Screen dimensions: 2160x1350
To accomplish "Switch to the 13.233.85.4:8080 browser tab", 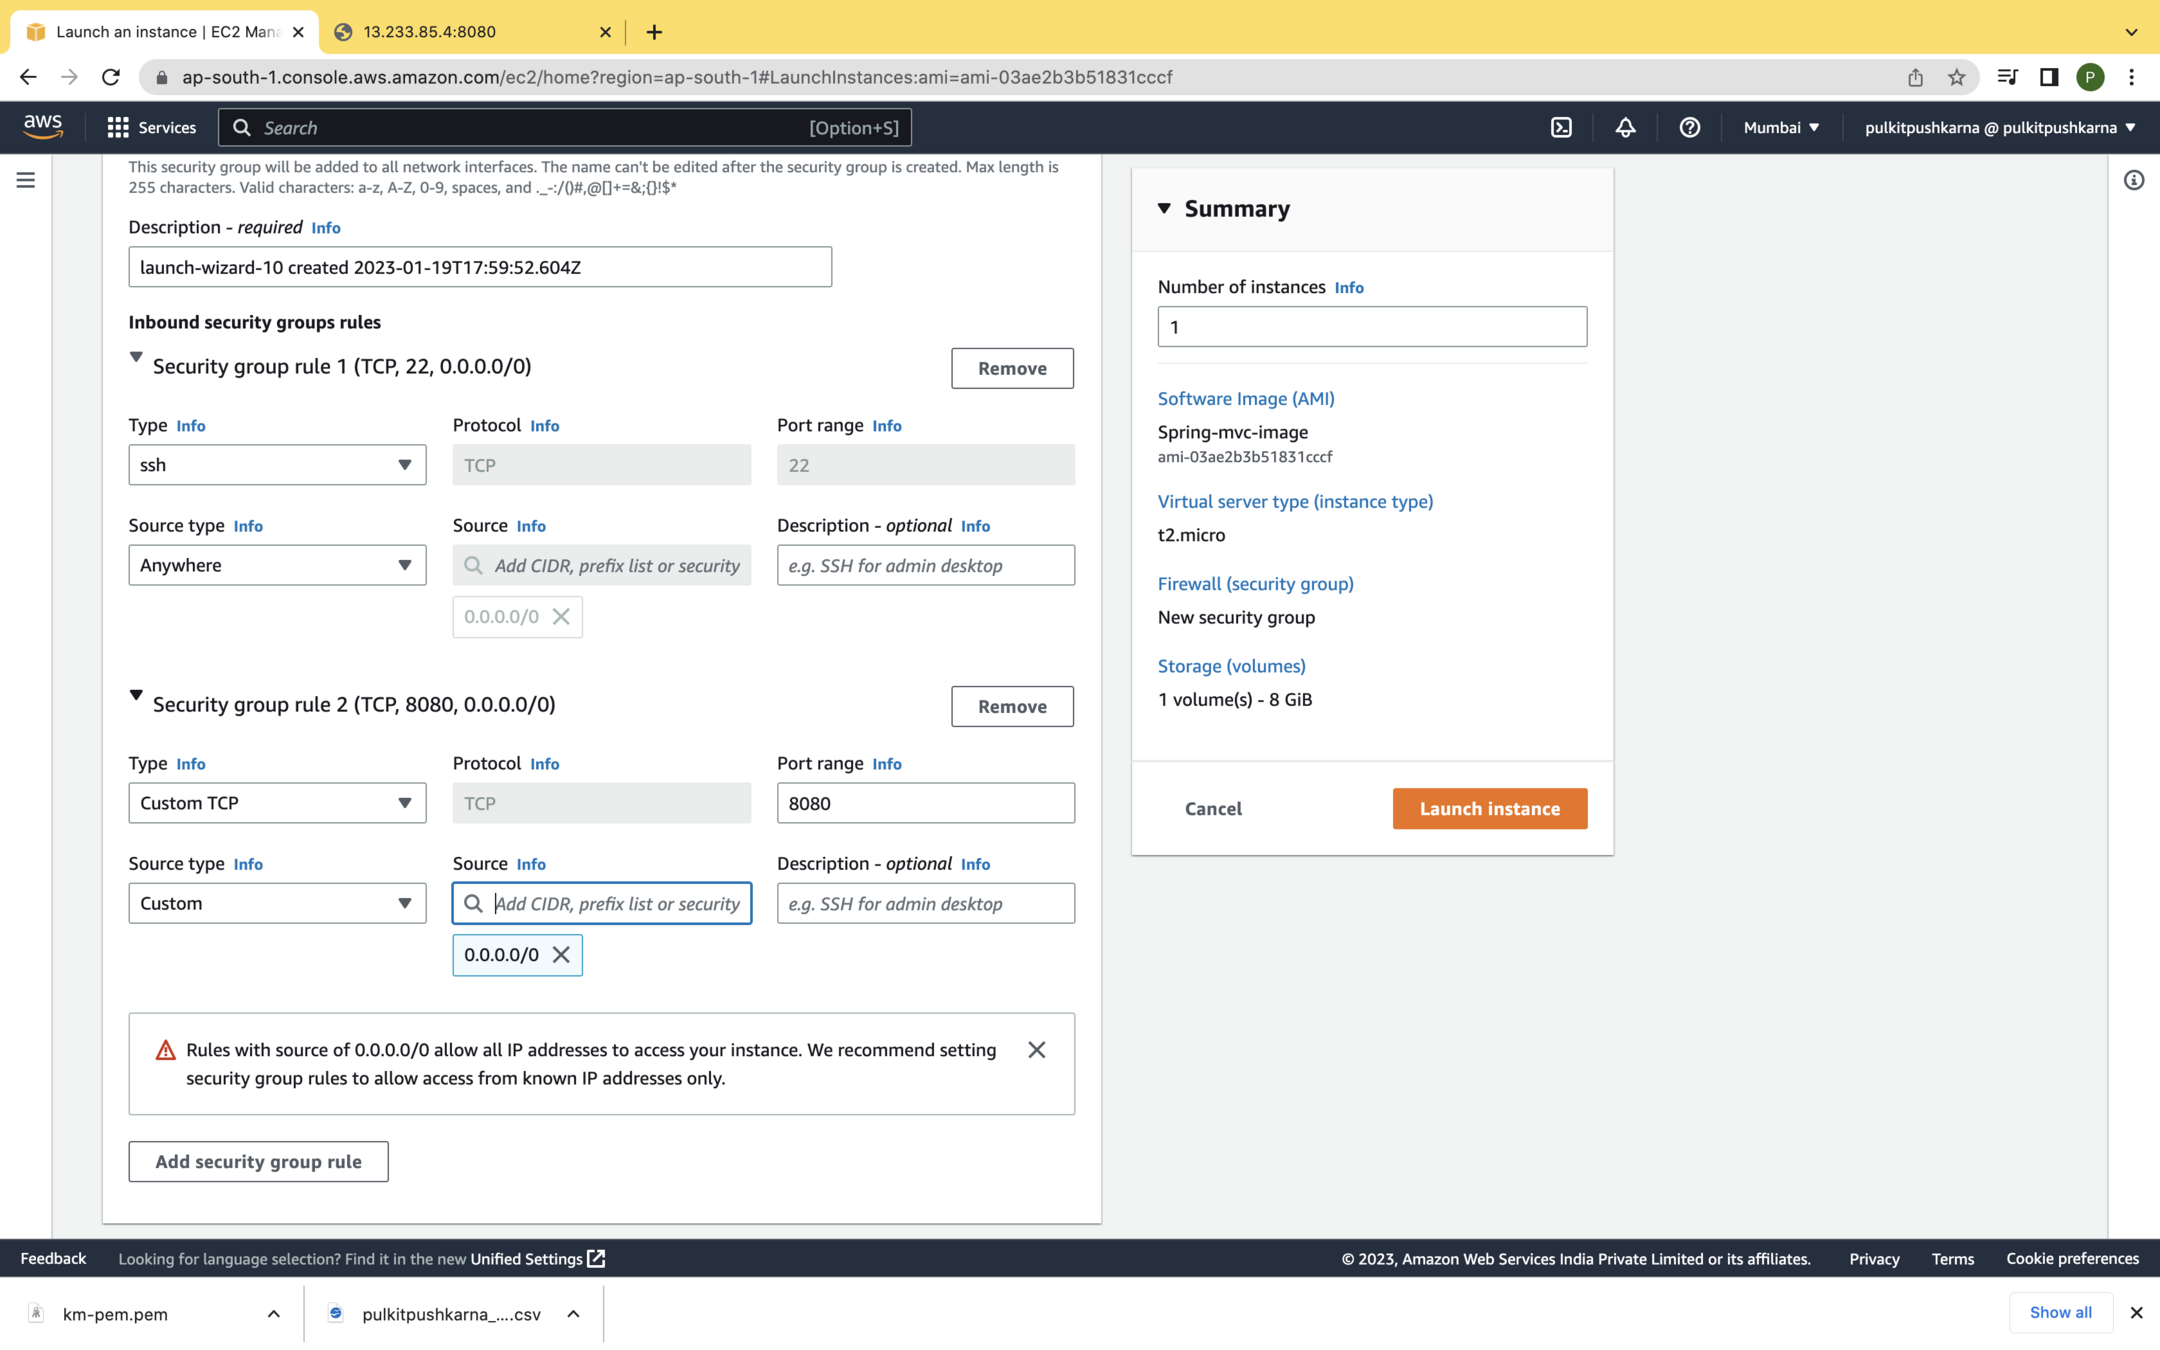I will click(470, 32).
